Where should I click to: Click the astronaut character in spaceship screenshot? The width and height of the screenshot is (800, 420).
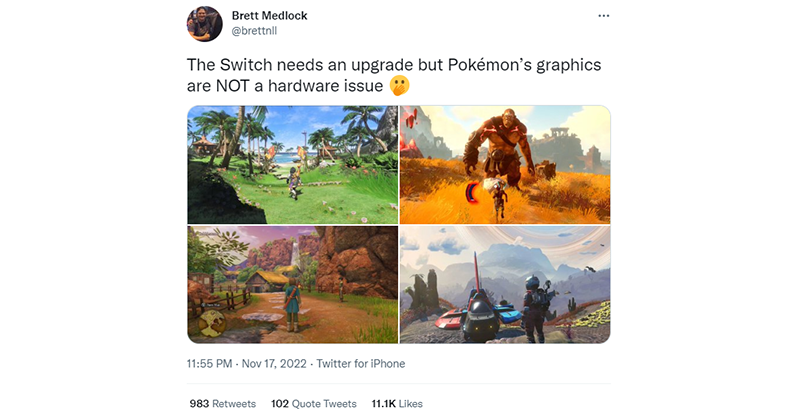point(535,308)
